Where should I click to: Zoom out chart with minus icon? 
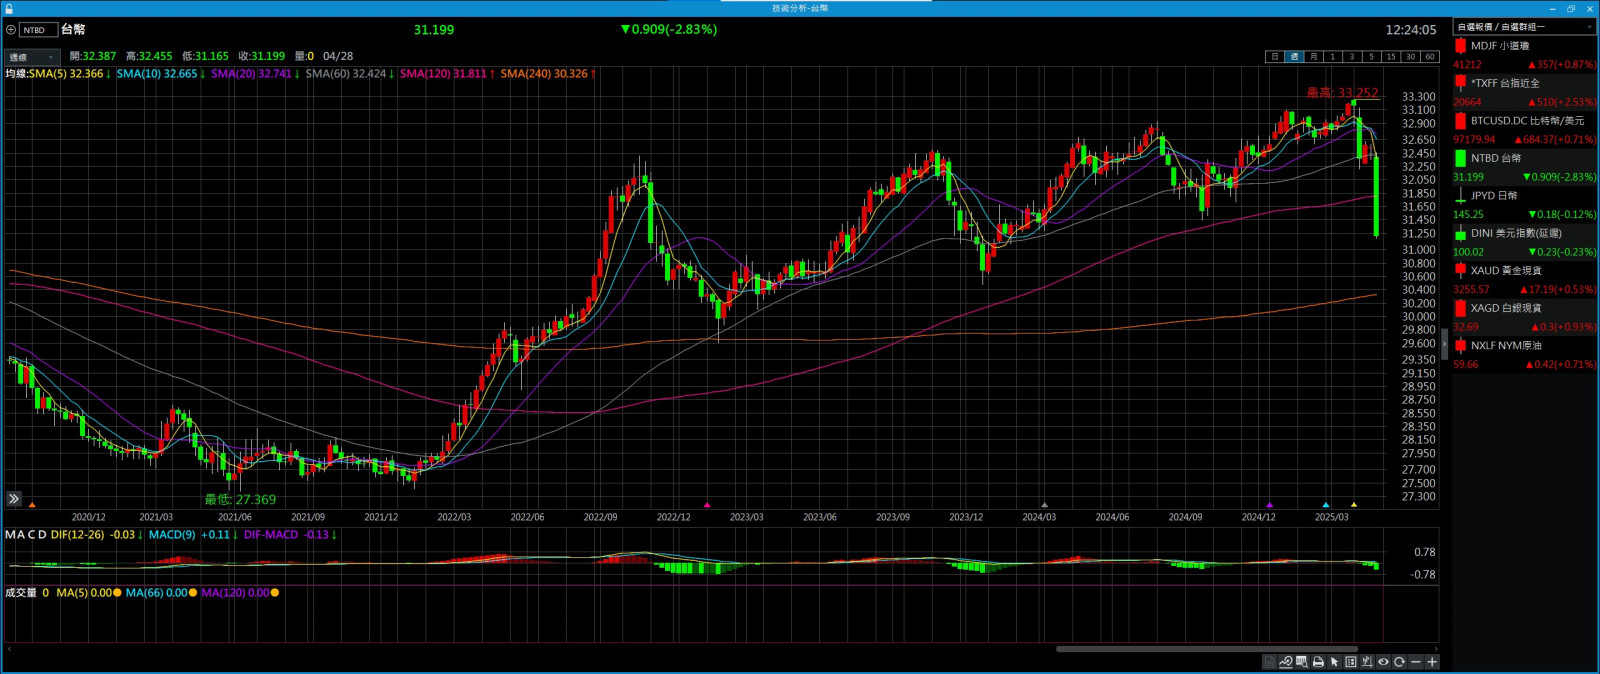tap(1415, 662)
